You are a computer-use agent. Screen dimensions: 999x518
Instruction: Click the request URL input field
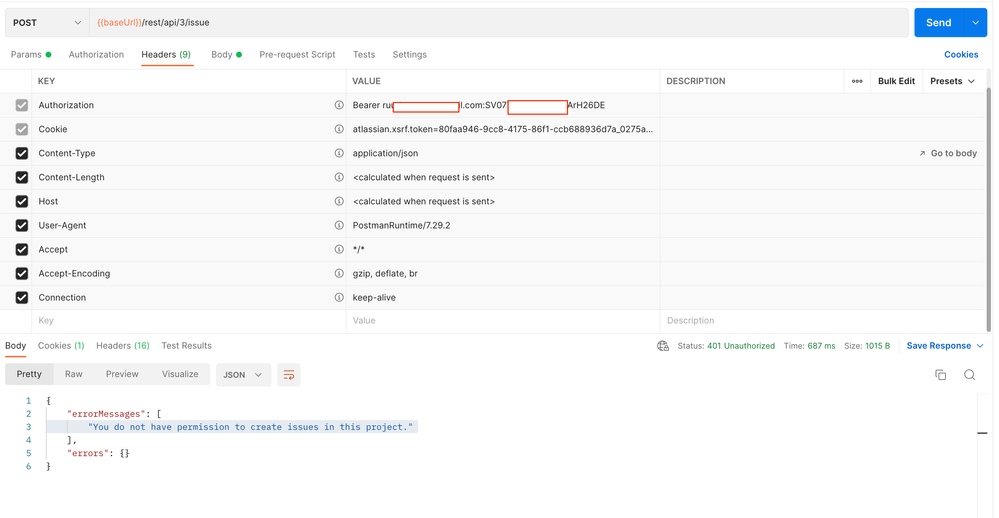pos(498,22)
